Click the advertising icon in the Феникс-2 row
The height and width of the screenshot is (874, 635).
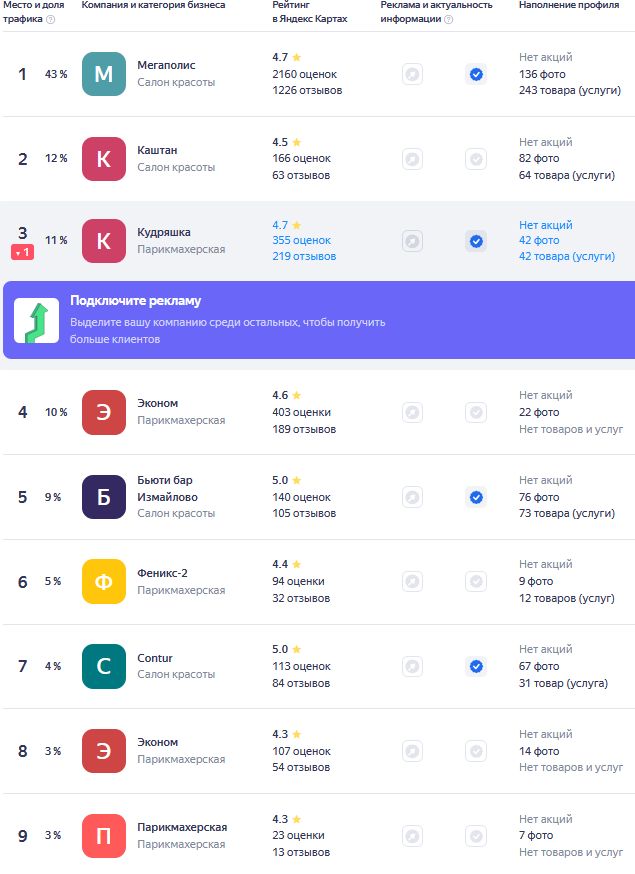[x=413, y=581]
